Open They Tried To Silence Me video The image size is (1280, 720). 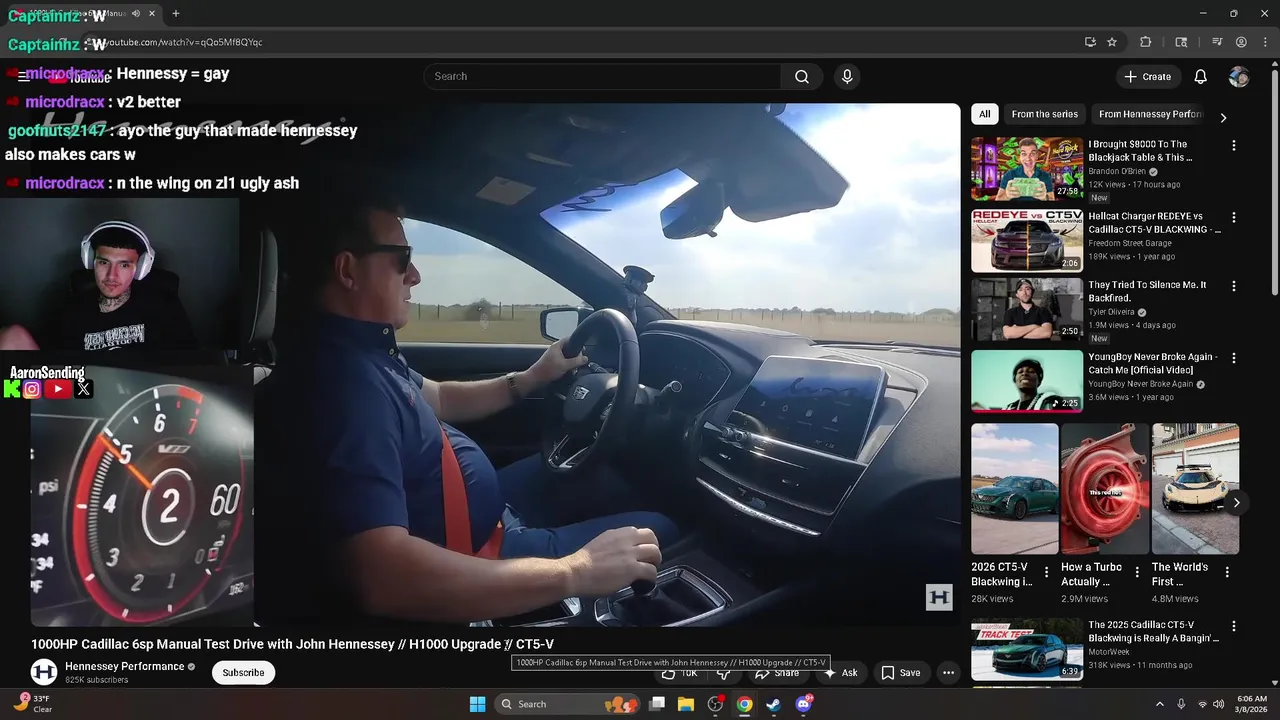[x=1027, y=310]
